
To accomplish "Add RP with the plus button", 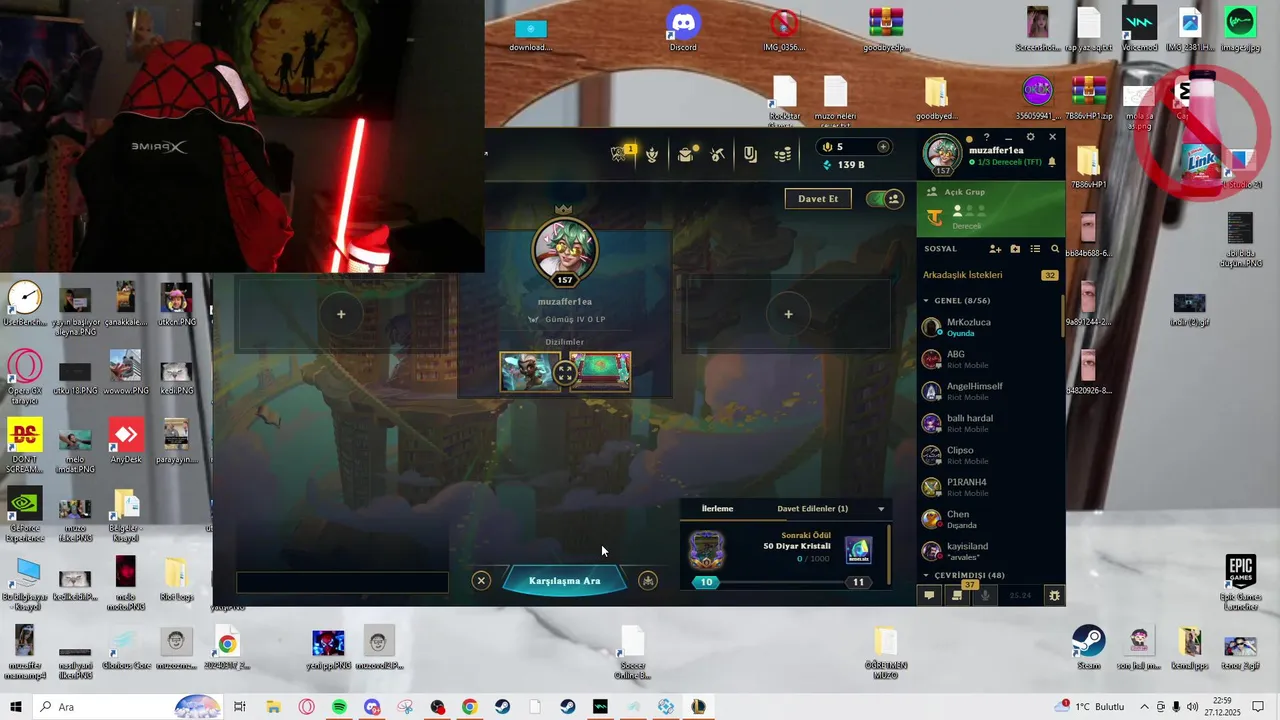I will [x=883, y=147].
